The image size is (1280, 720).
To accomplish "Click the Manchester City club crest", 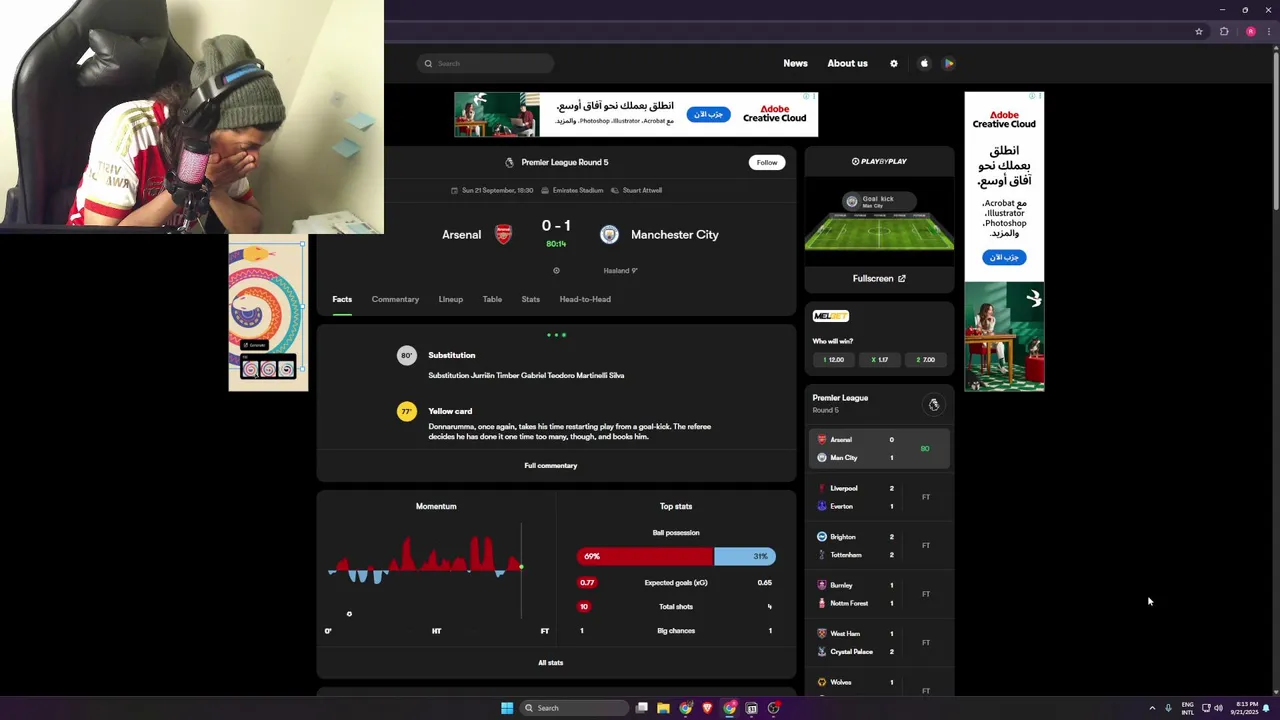I will tap(609, 234).
